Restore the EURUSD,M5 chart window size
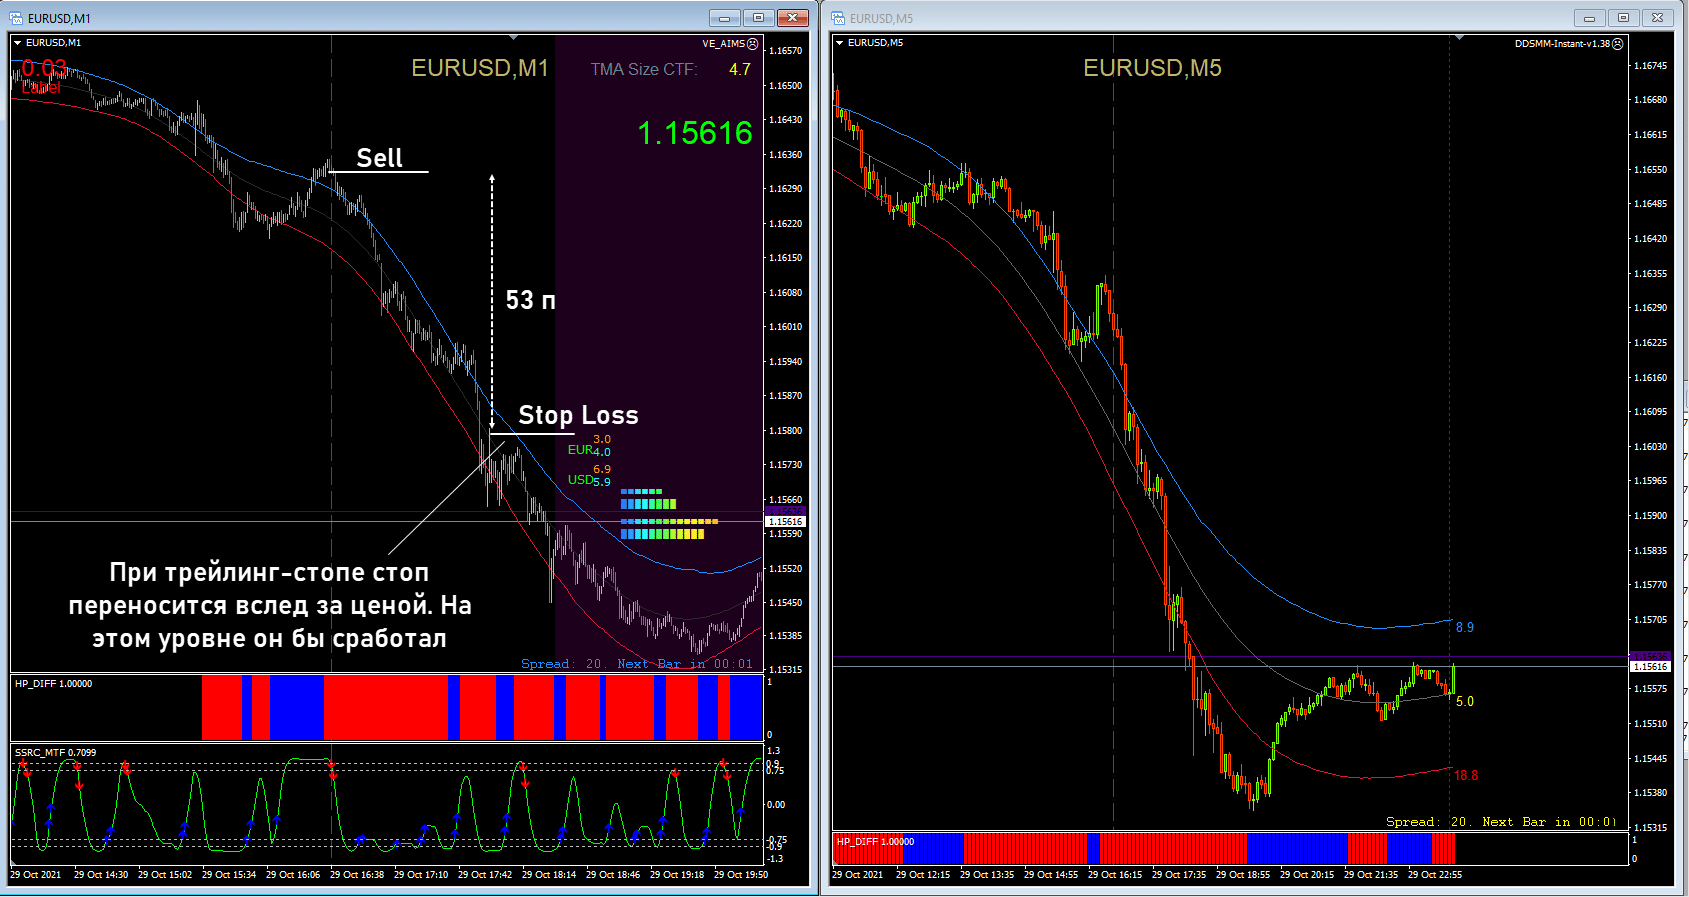This screenshot has width=1689, height=897. (x=1623, y=18)
